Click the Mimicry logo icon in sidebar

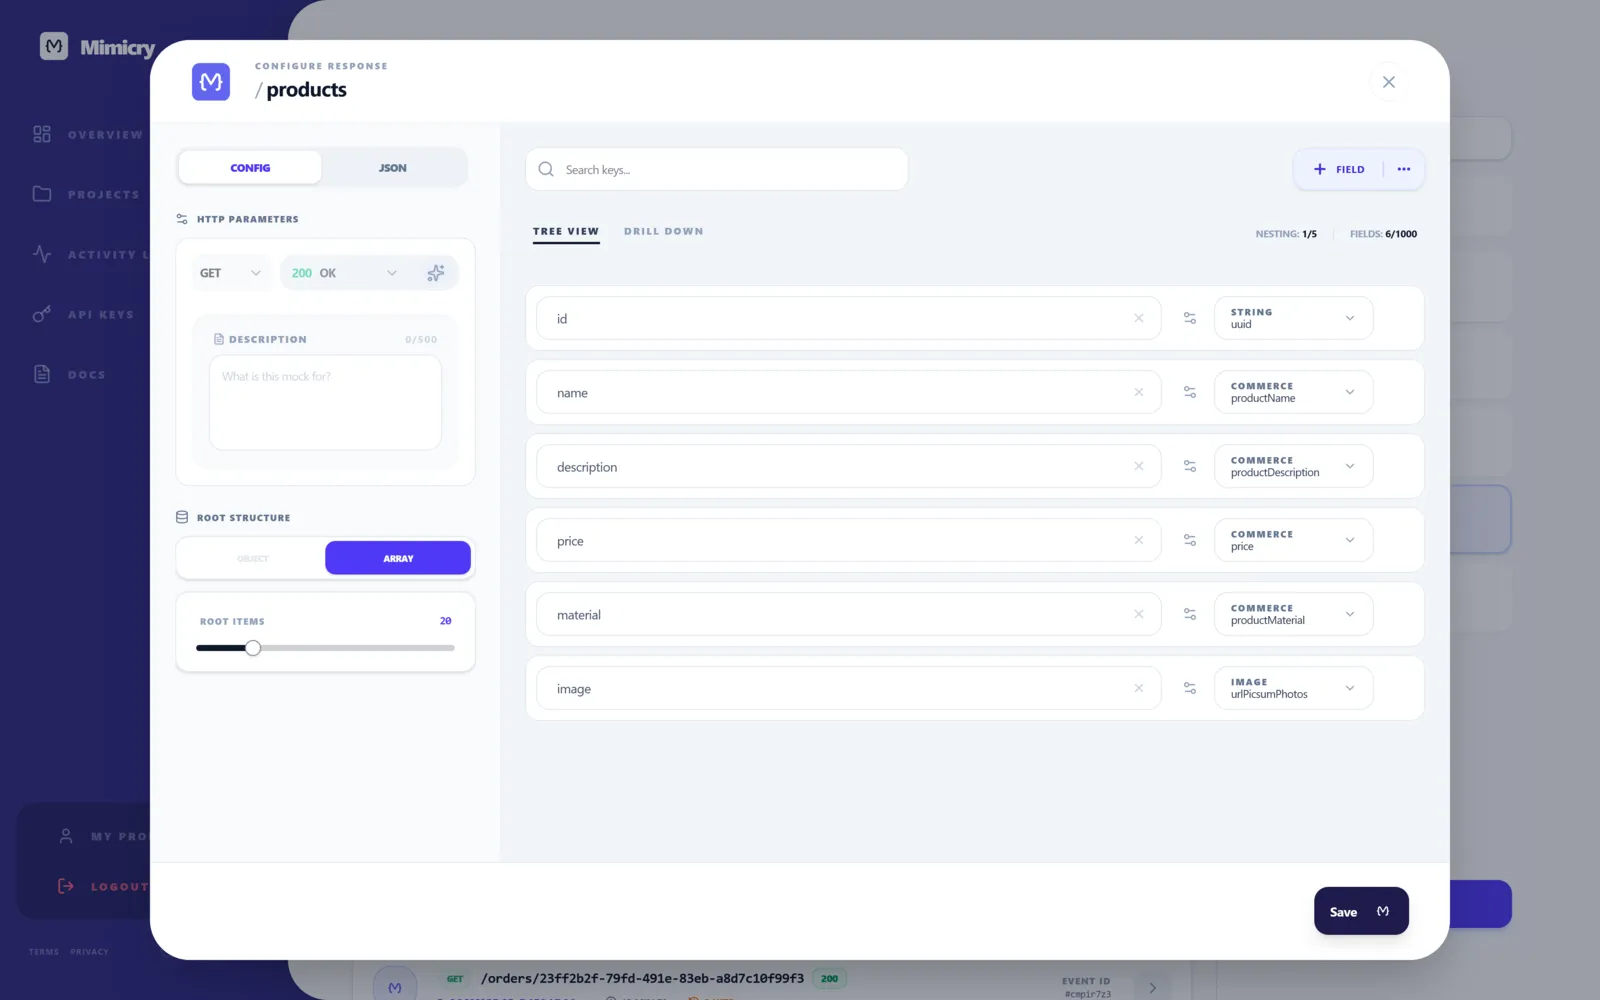click(x=54, y=46)
